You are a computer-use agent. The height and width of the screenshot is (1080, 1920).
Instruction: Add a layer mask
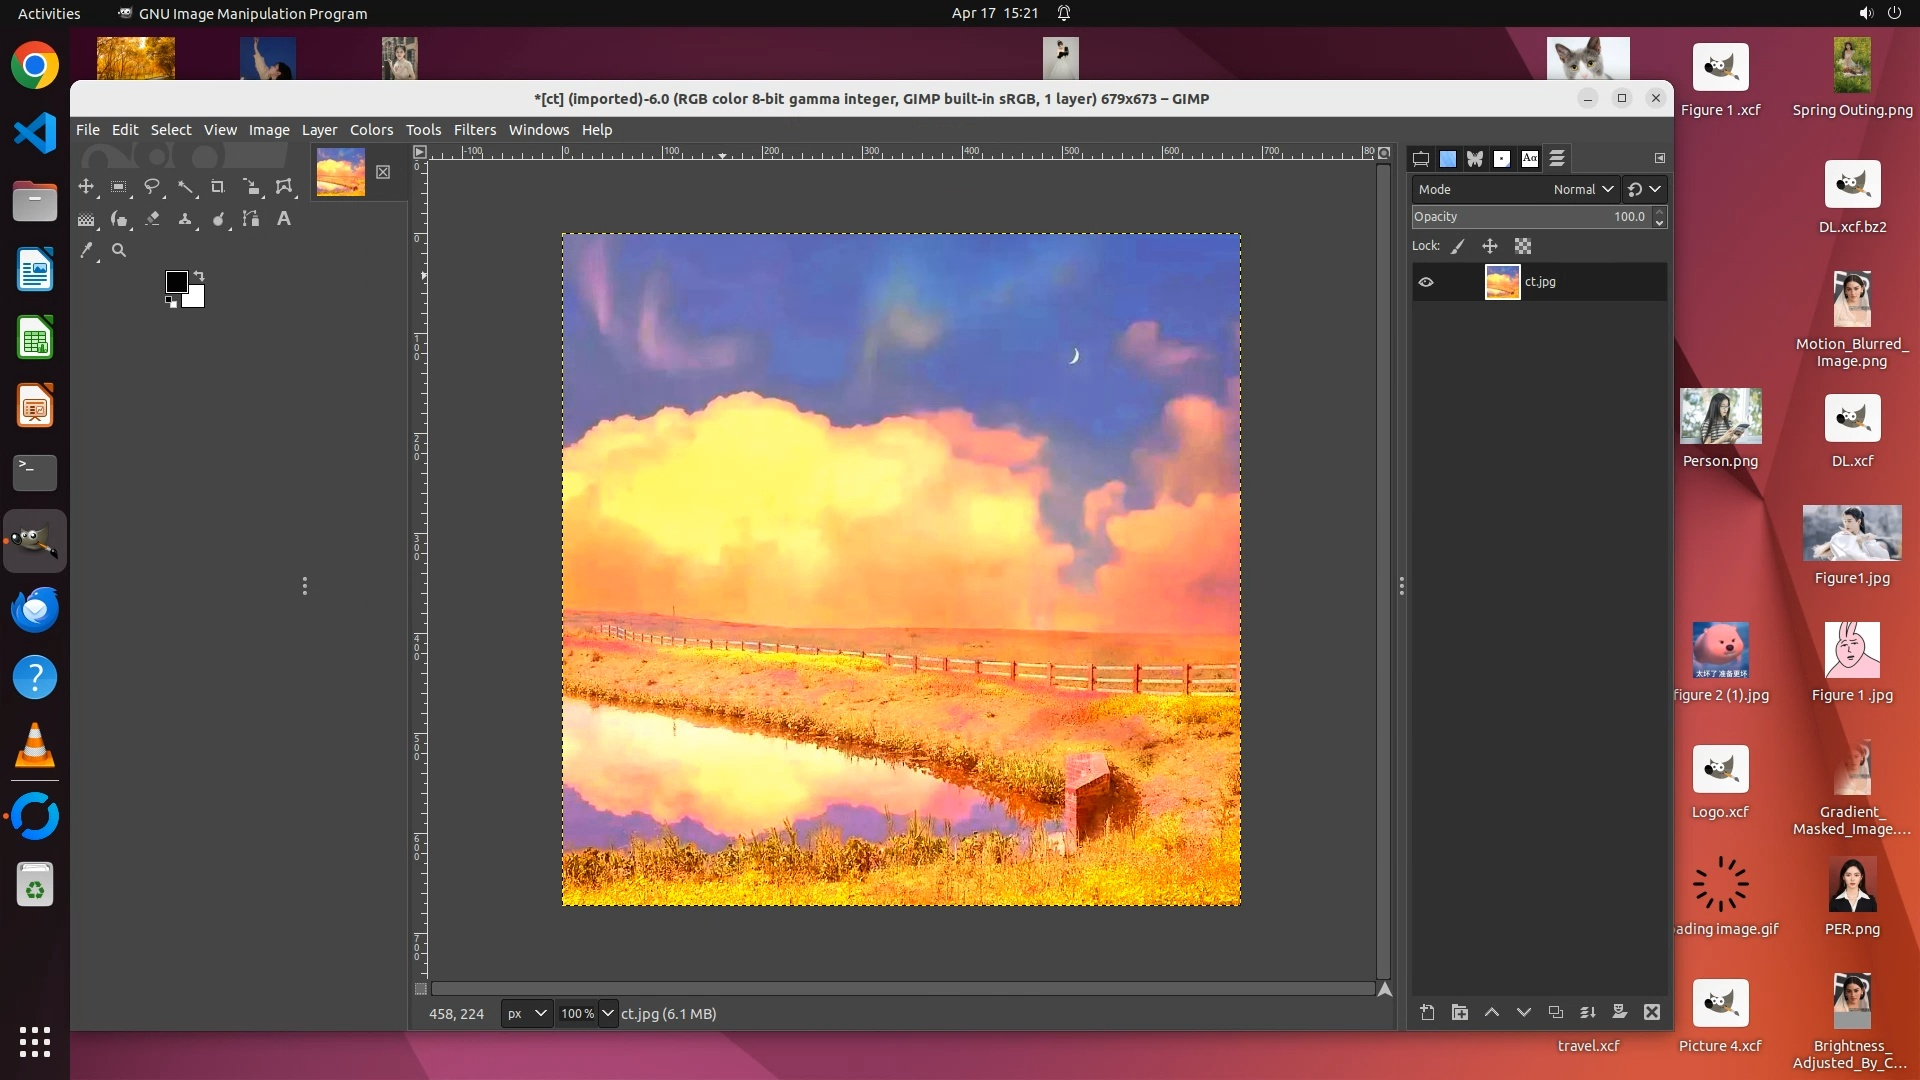1620,1012
